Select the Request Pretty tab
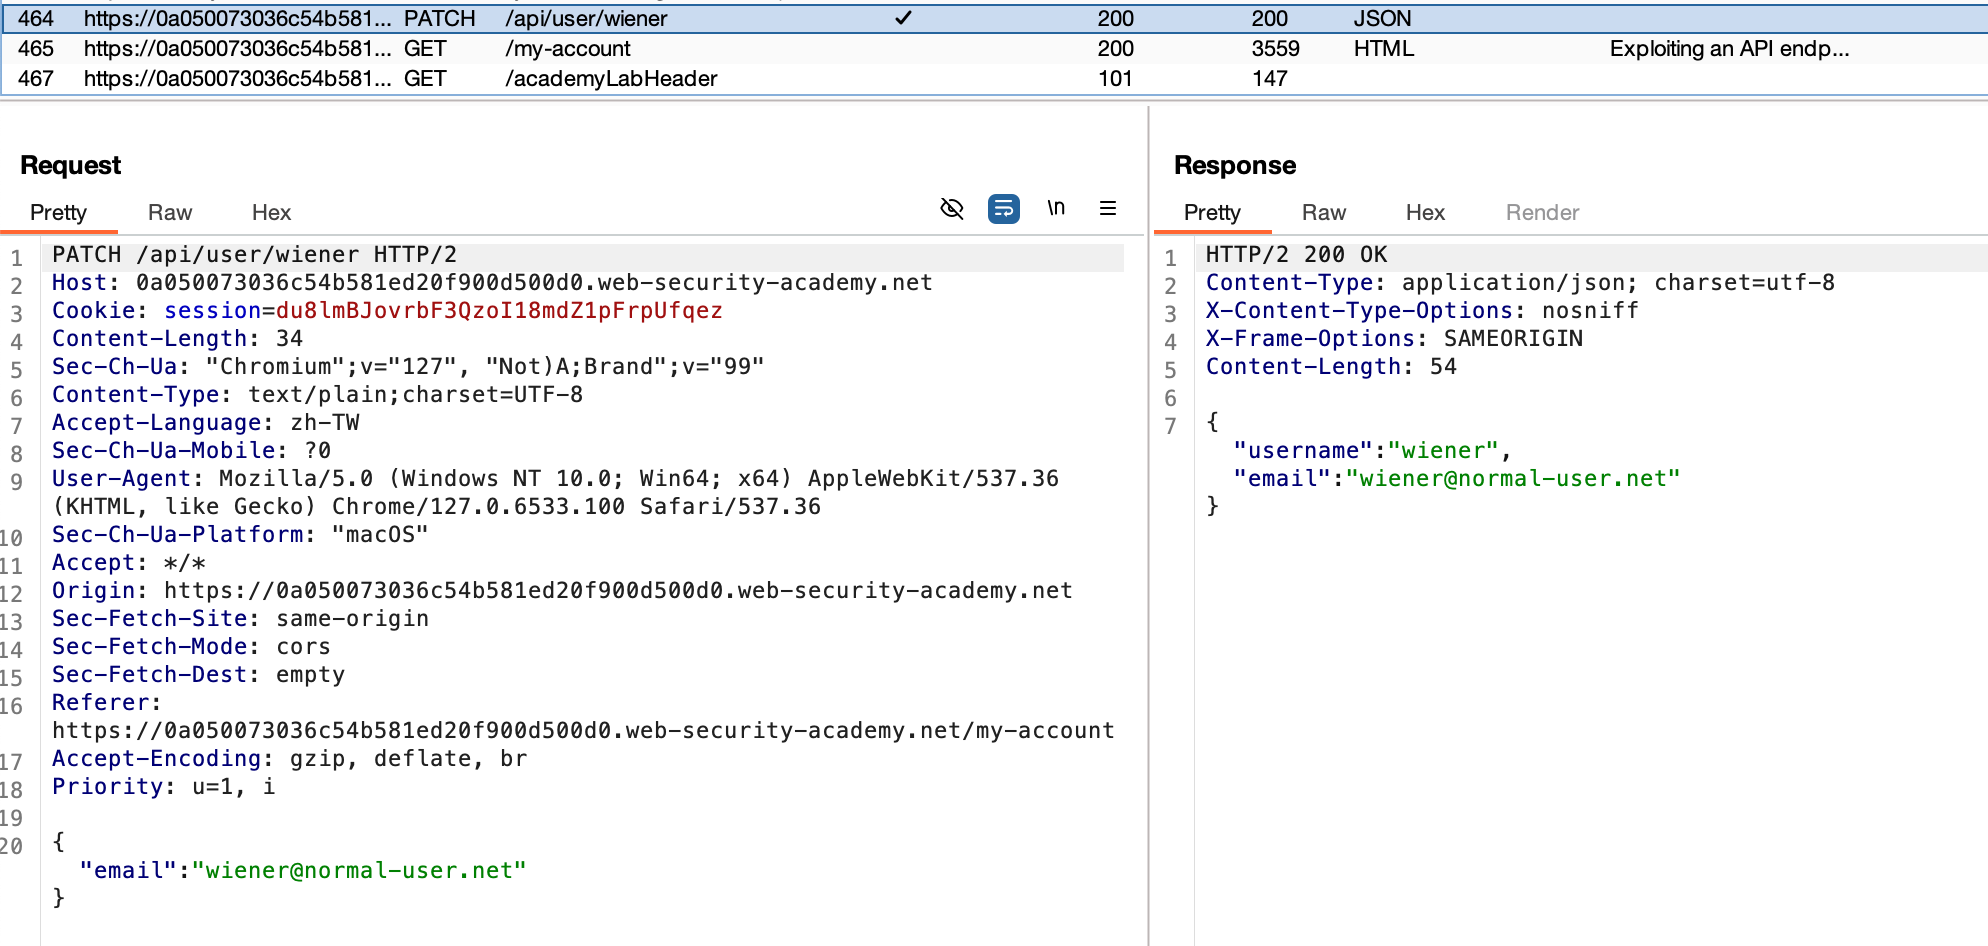1988x946 pixels. (58, 212)
